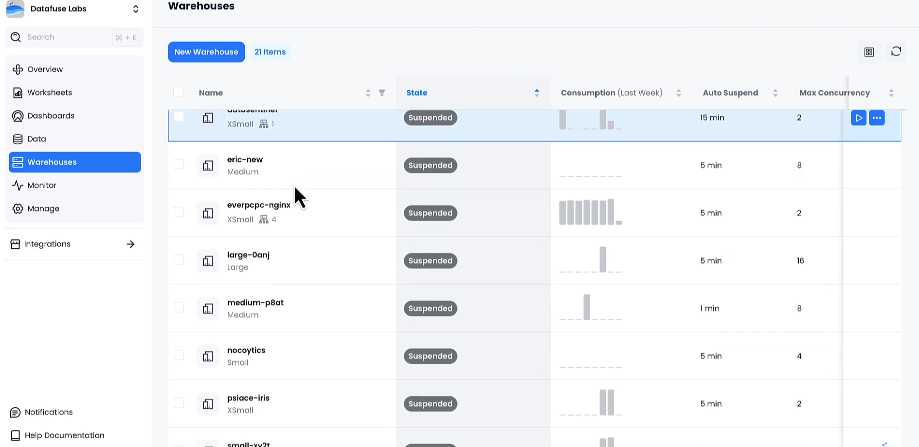Click the Notifications bell icon

(x=16, y=412)
